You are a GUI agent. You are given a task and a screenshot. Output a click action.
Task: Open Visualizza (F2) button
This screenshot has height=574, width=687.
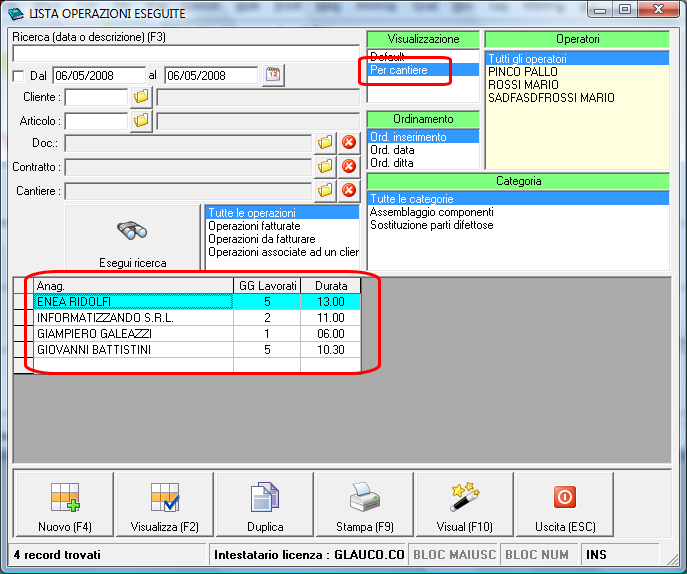point(165,504)
